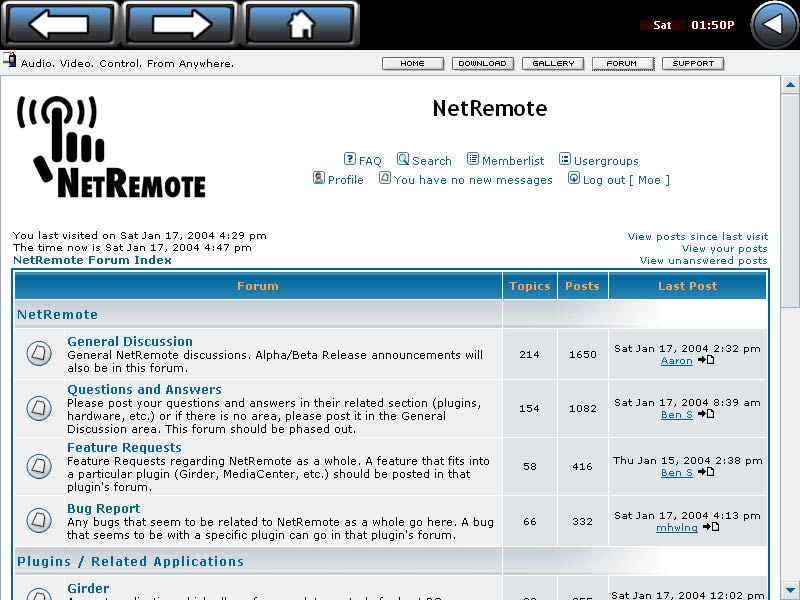Open Ben S profile in Feature Requests row
Screen dimensions: 800x600
(677, 473)
